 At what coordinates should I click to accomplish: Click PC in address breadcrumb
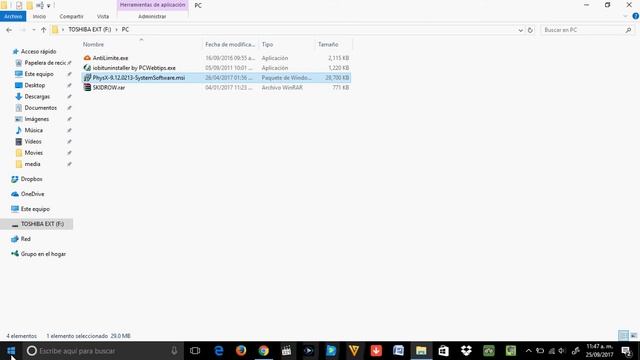[x=125, y=30]
